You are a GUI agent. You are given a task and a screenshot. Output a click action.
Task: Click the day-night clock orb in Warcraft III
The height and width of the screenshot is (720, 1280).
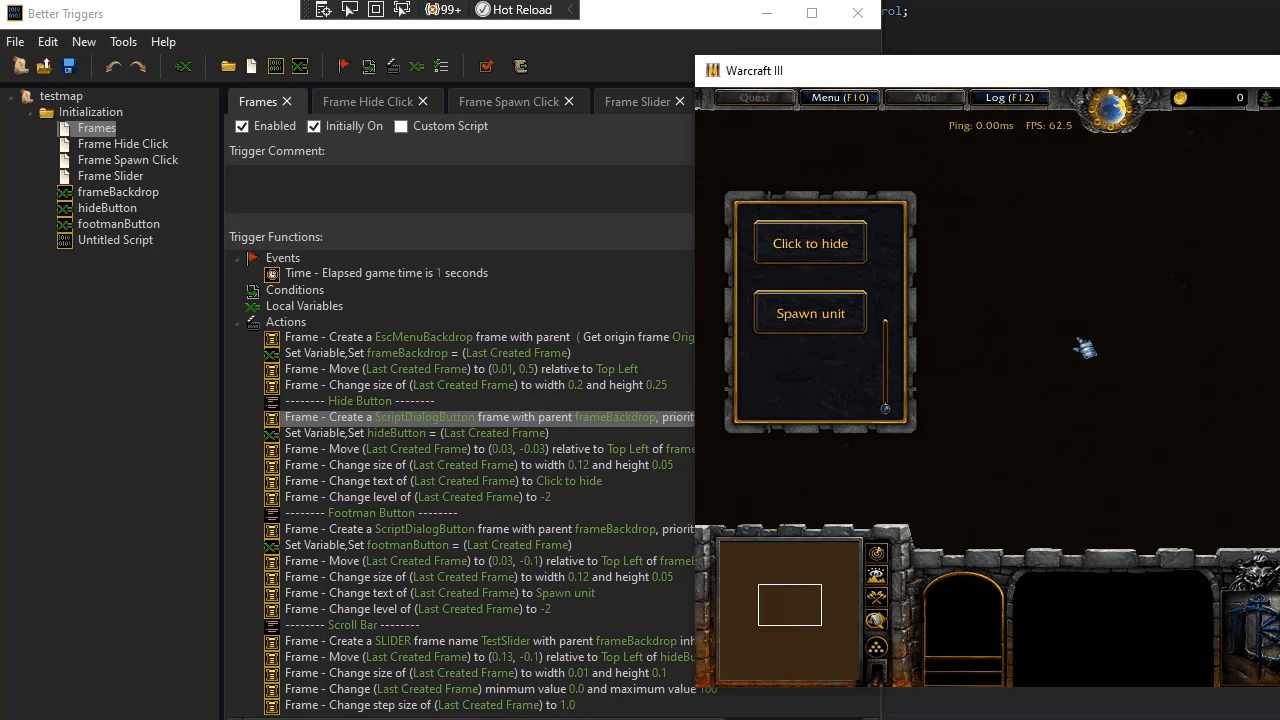point(1110,108)
